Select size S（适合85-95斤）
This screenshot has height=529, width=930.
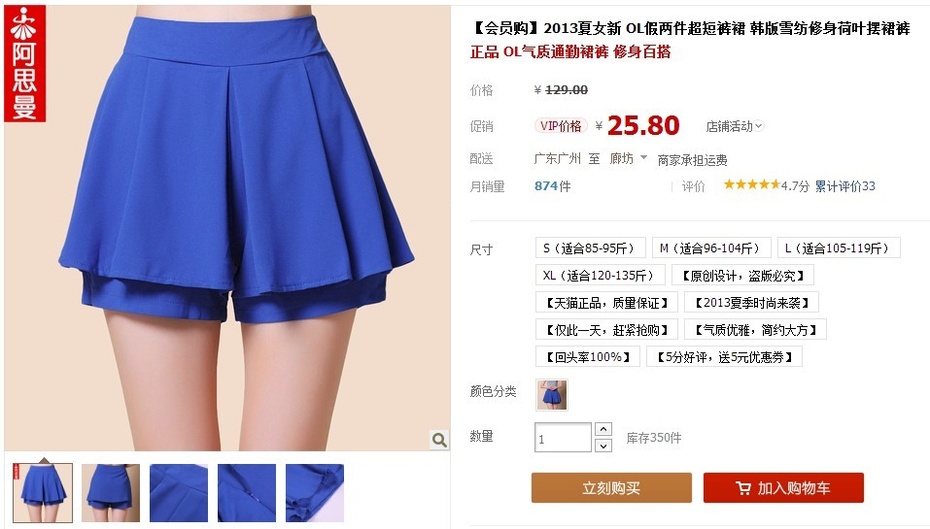tap(590, 248)
